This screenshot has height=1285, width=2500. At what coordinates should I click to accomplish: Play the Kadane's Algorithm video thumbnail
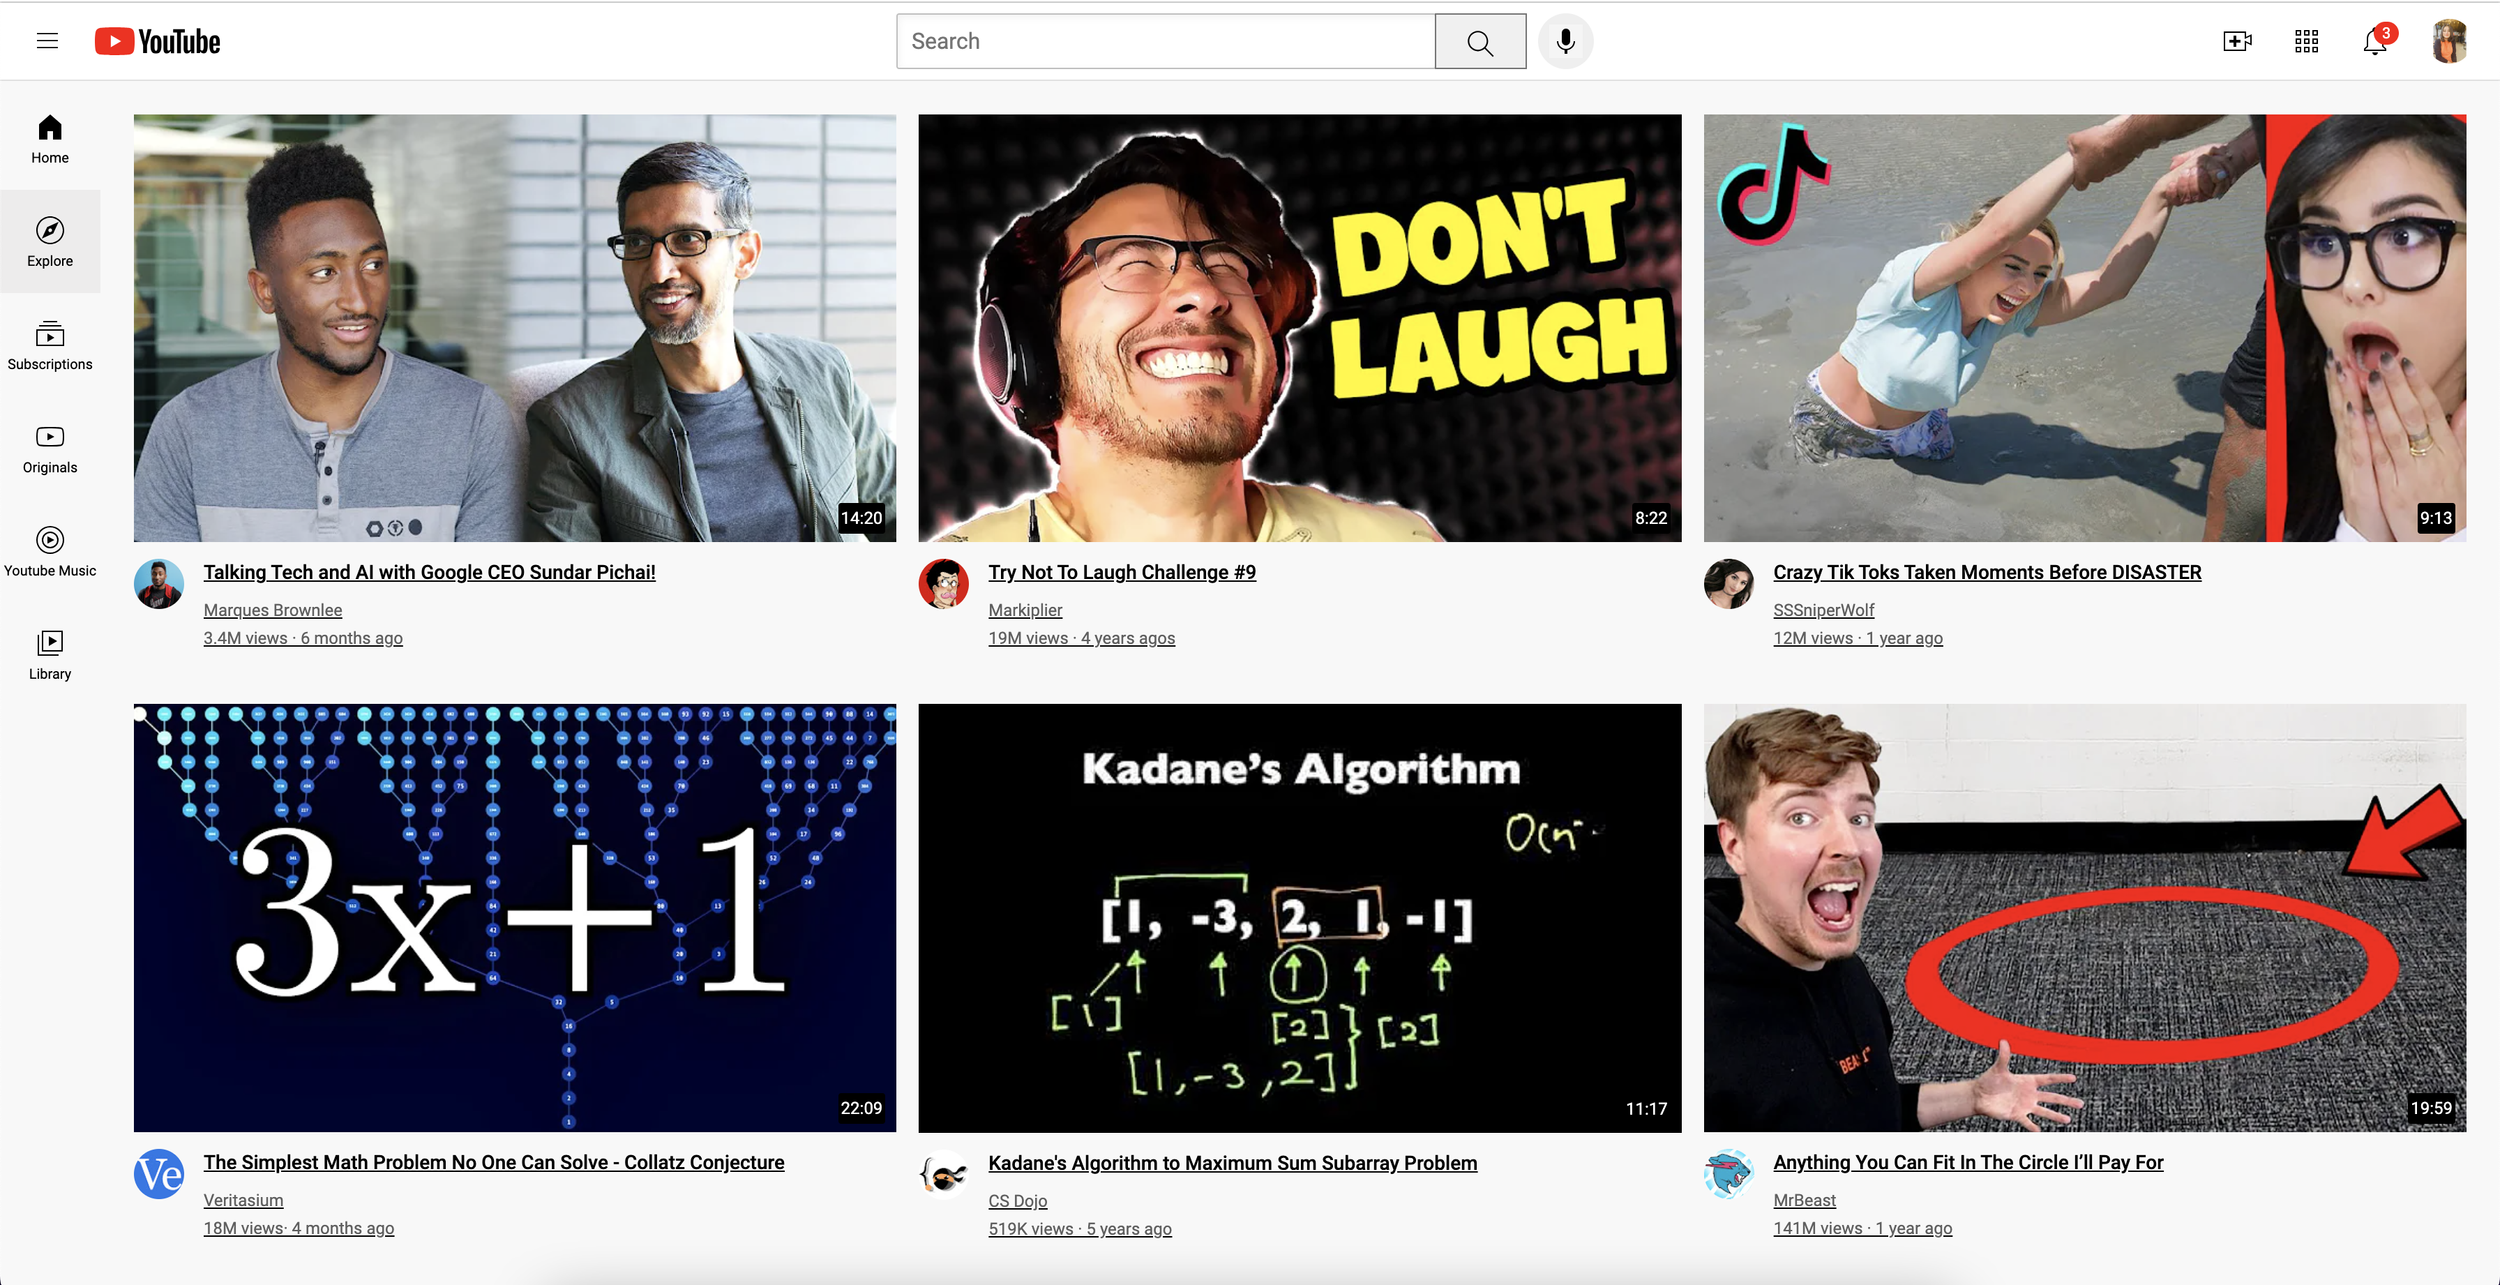click(1299, 917)
